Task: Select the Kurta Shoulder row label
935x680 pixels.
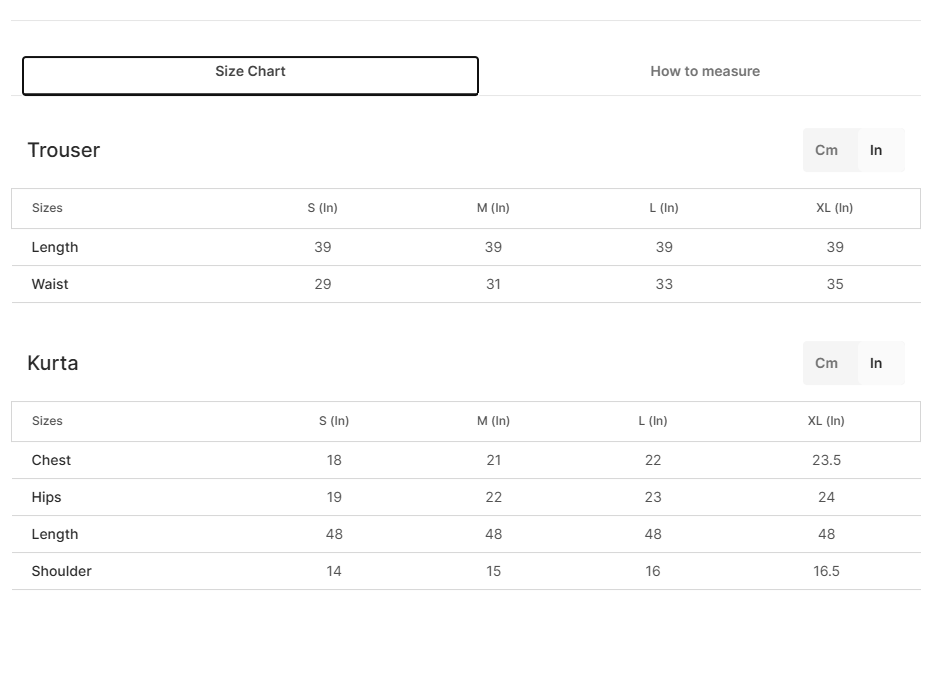Action: pyautogui.click(x=61, y=571)
